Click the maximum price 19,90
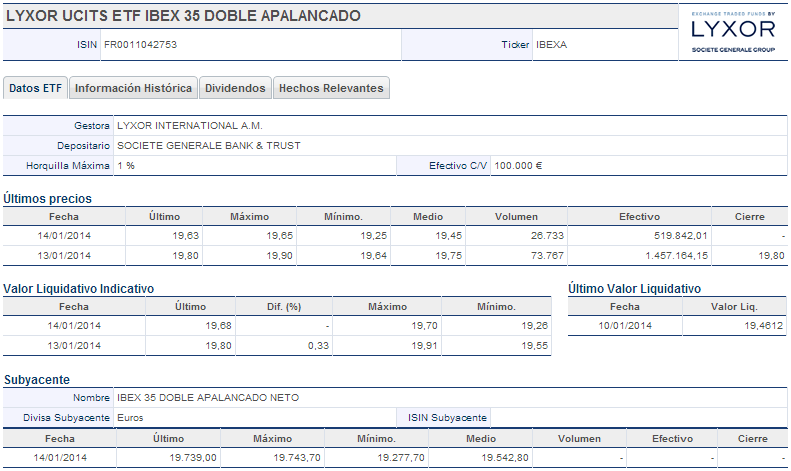 (x=279, y=256)
